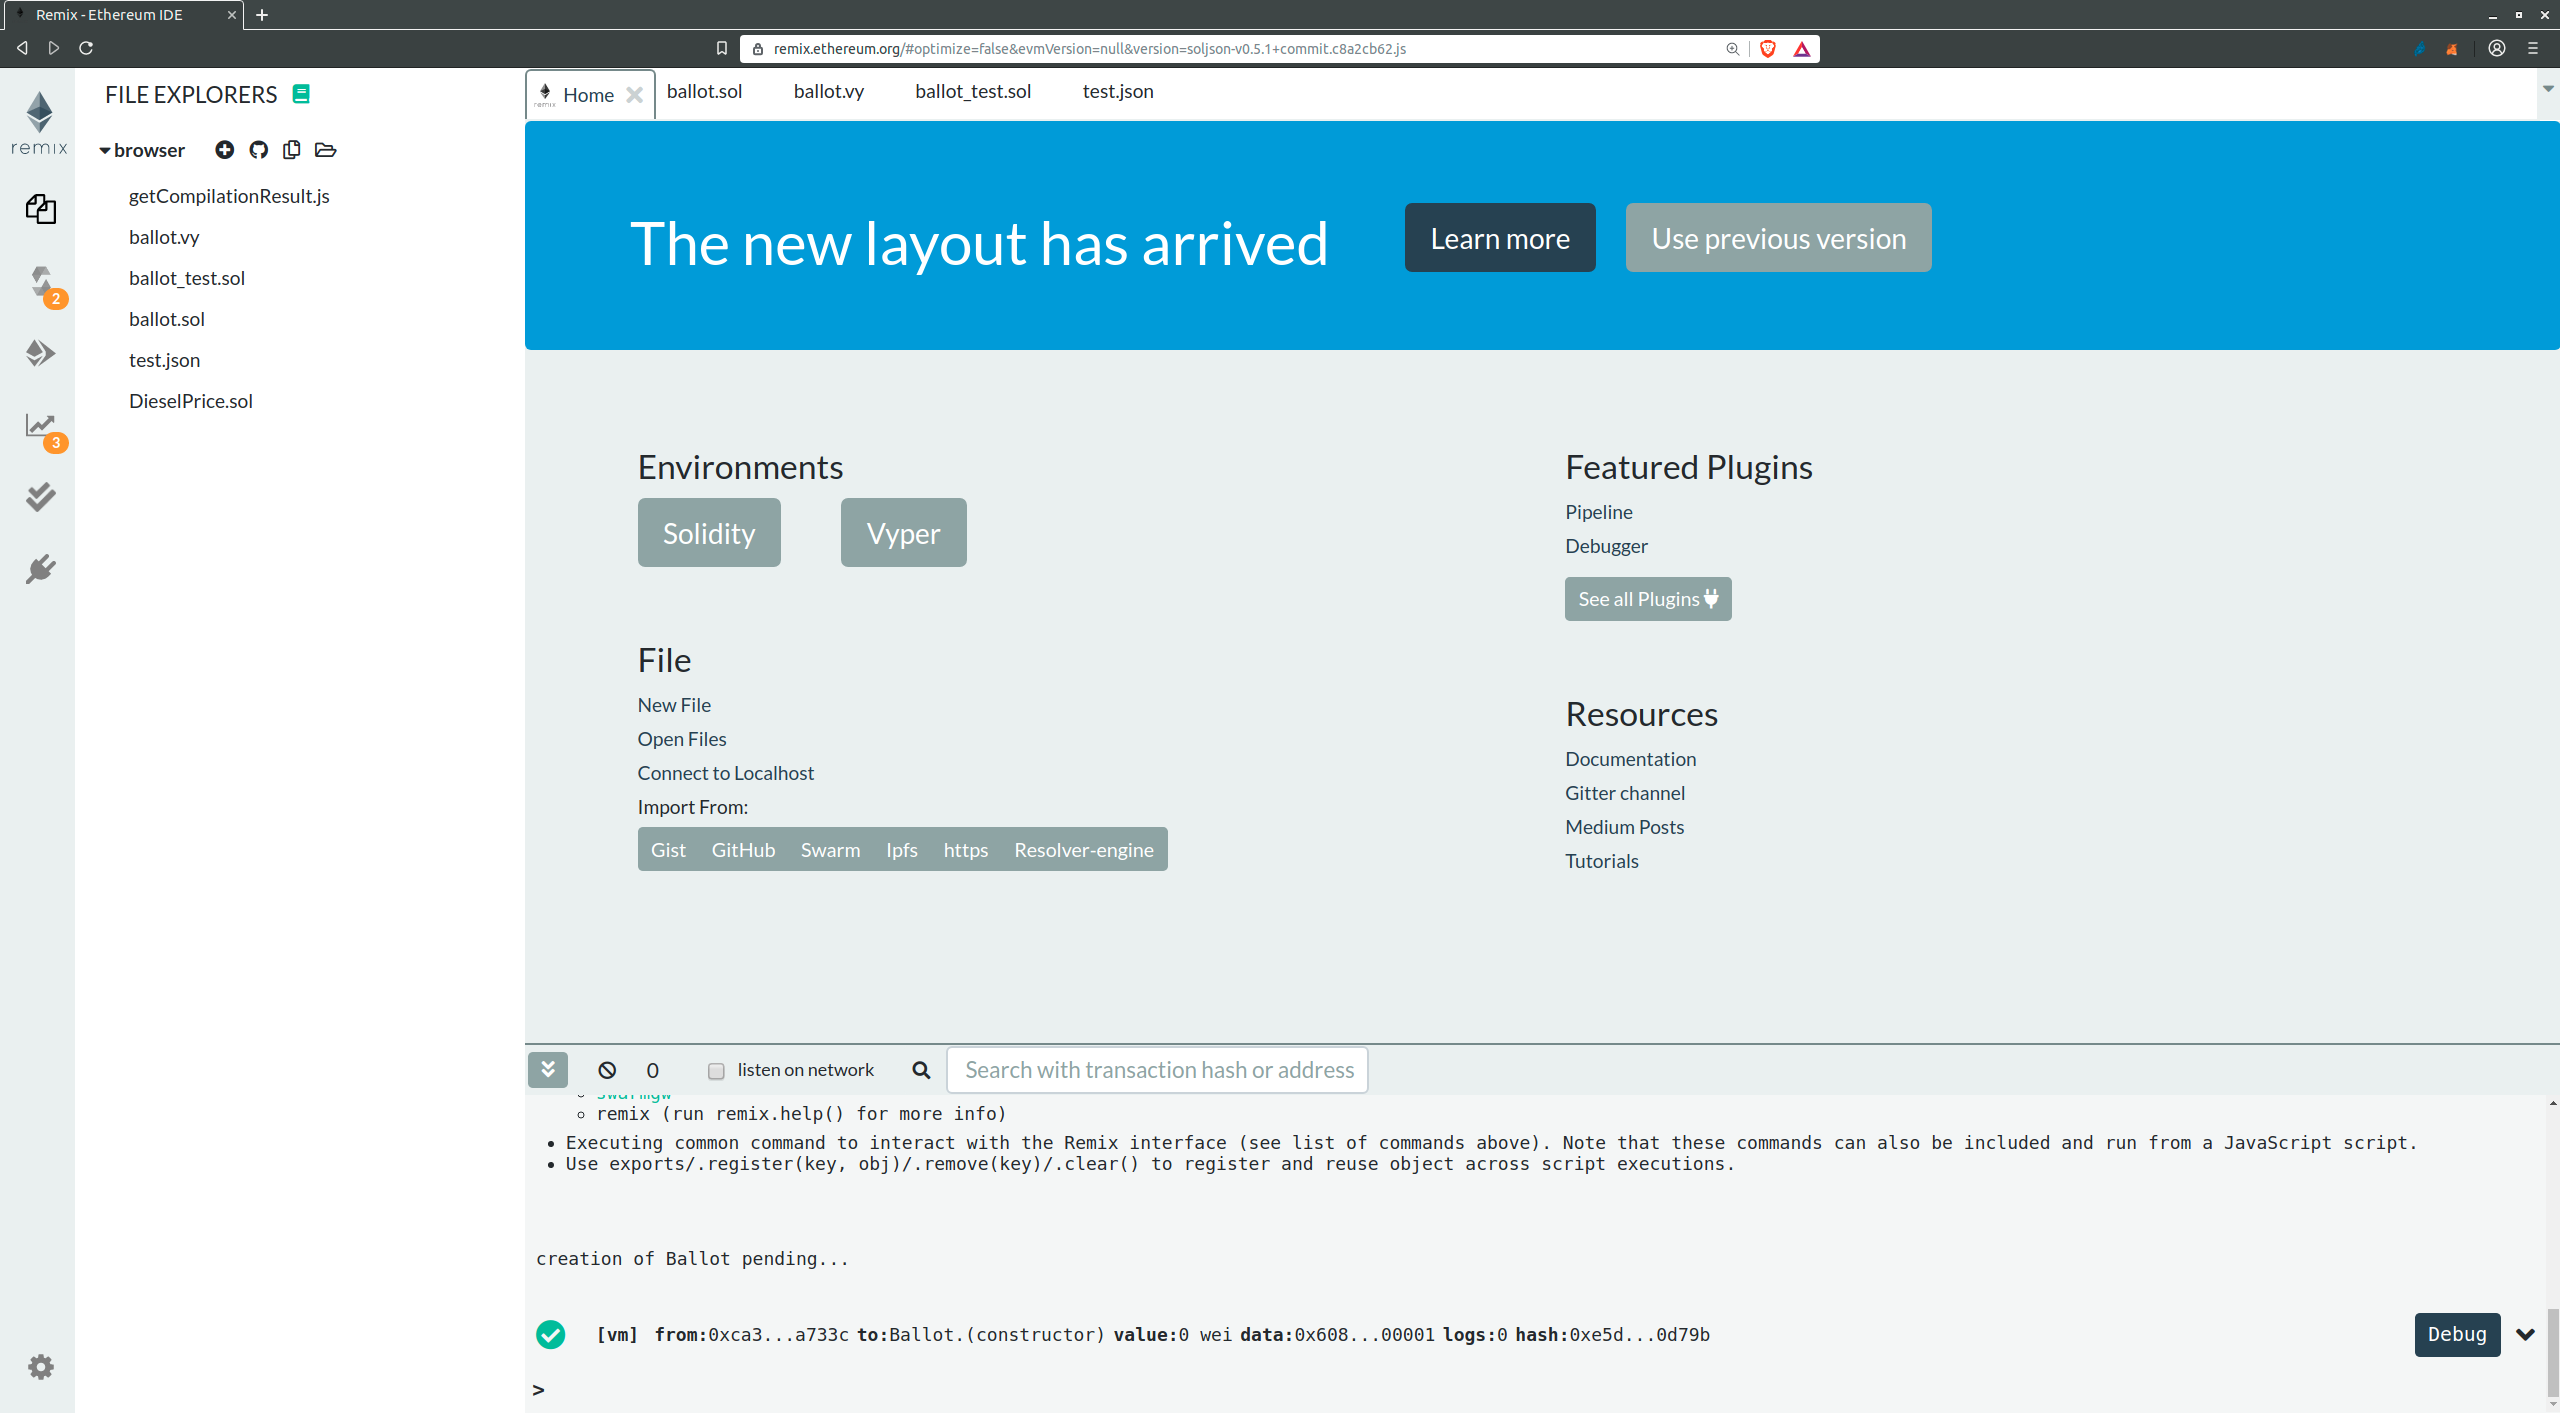Open the static Analysis panel showing 3 alerts
This screenshot has width=2560, height=1413.
pyautogui.click(x=40, y=425)
